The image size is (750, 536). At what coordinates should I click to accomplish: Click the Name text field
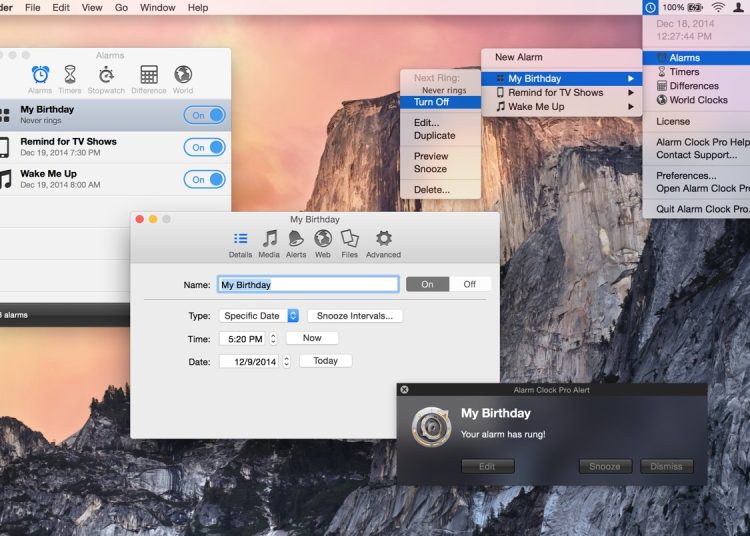click(x=308, y=284)
